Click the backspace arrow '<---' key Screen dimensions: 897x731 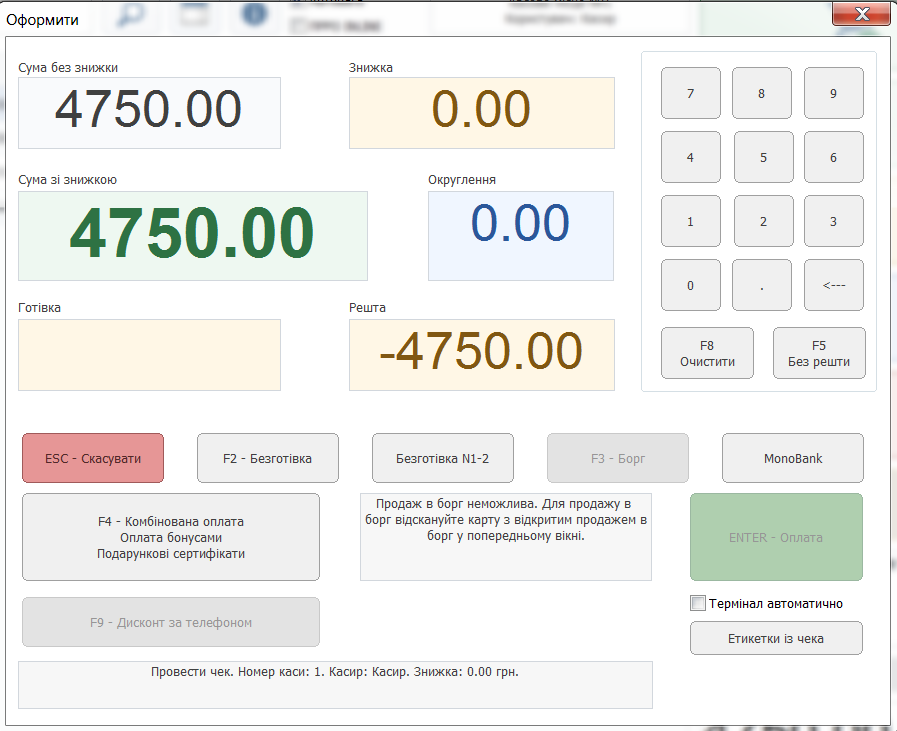click(834, 285)
